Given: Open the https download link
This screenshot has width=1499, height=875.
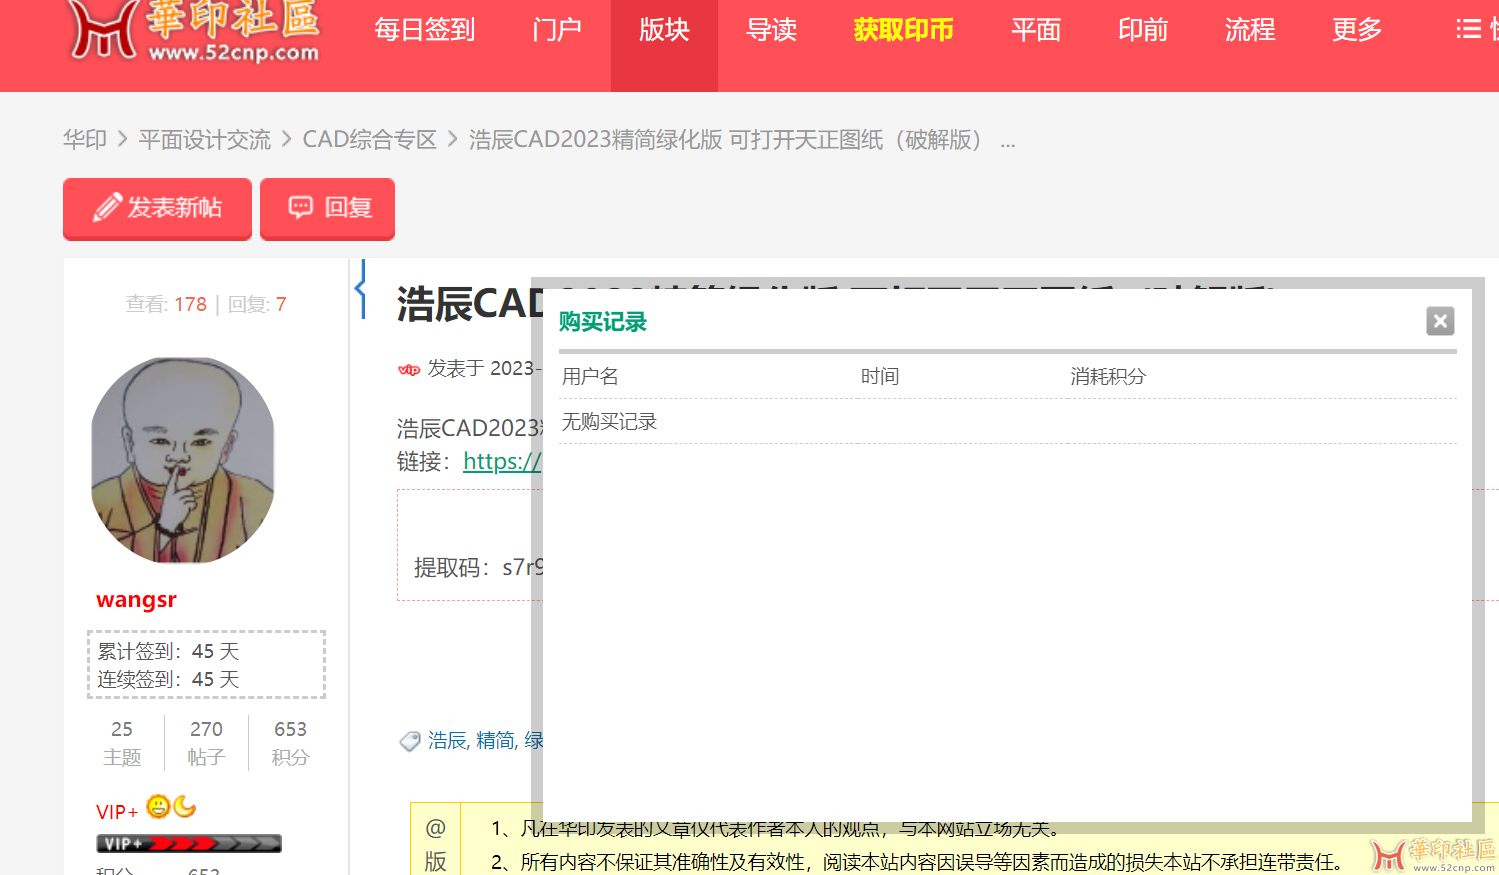Looking at the screenshot, I should (x=502, y=461).
